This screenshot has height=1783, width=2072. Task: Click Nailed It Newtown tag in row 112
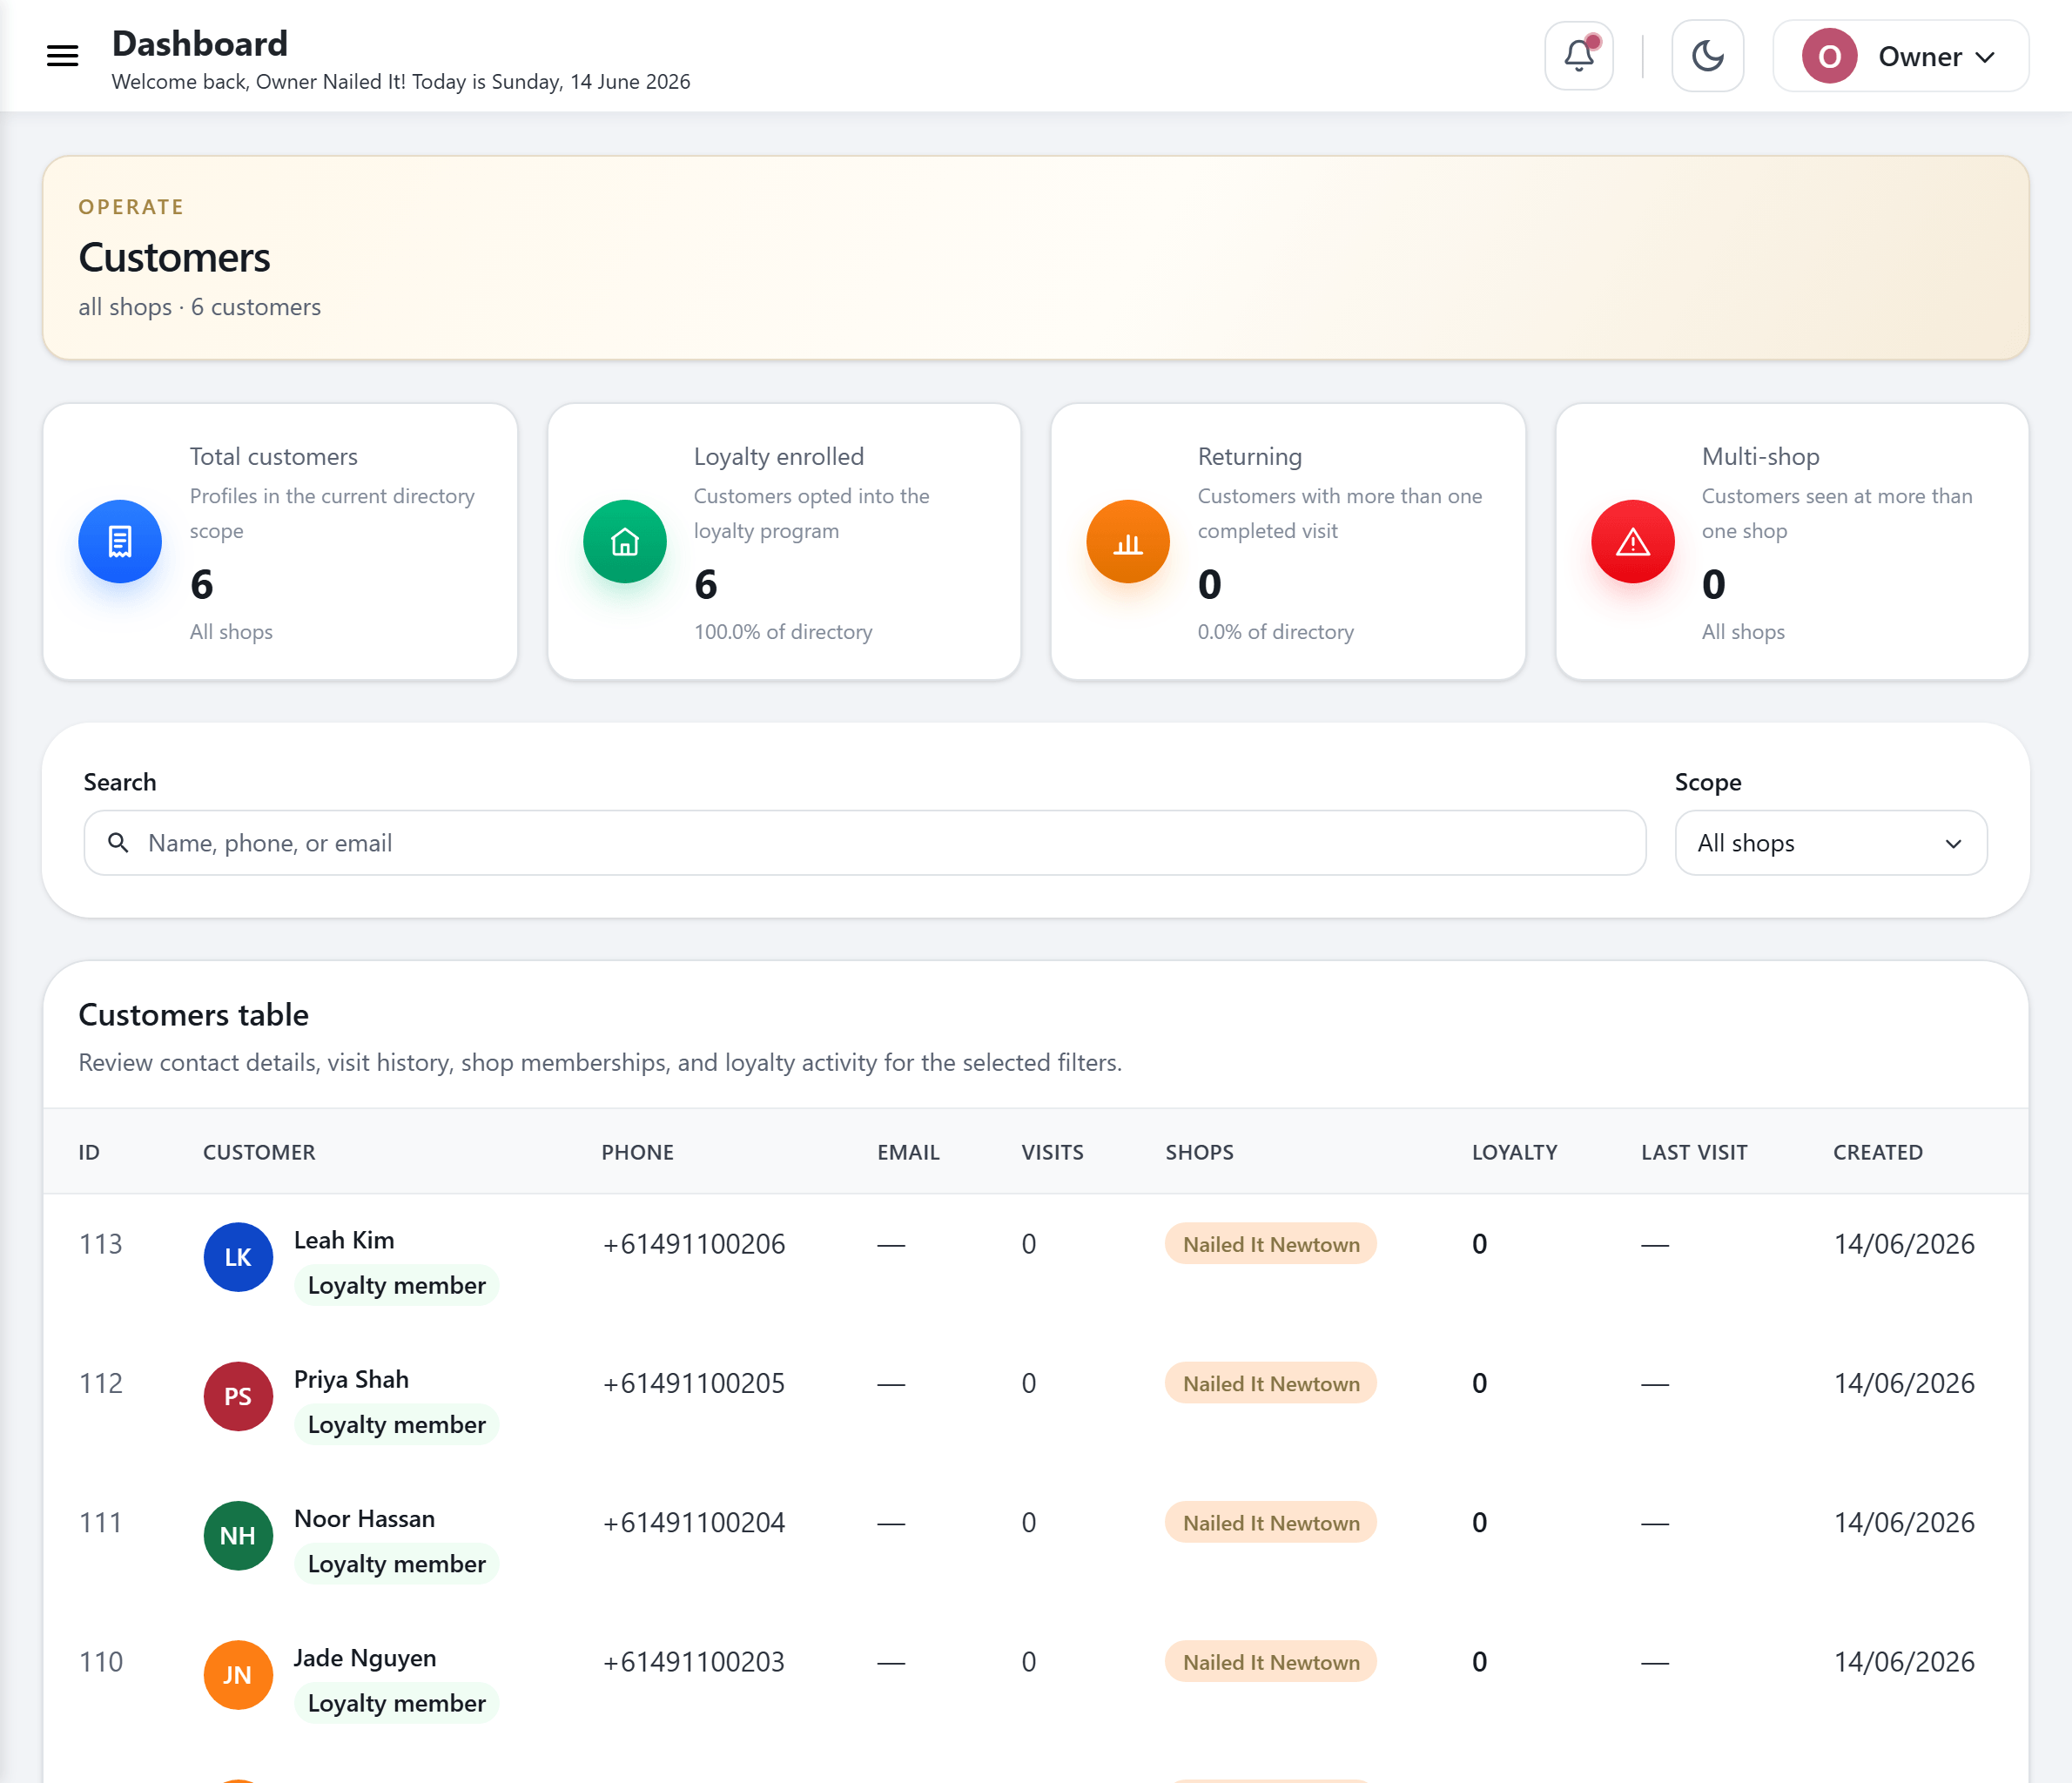1271,1383
